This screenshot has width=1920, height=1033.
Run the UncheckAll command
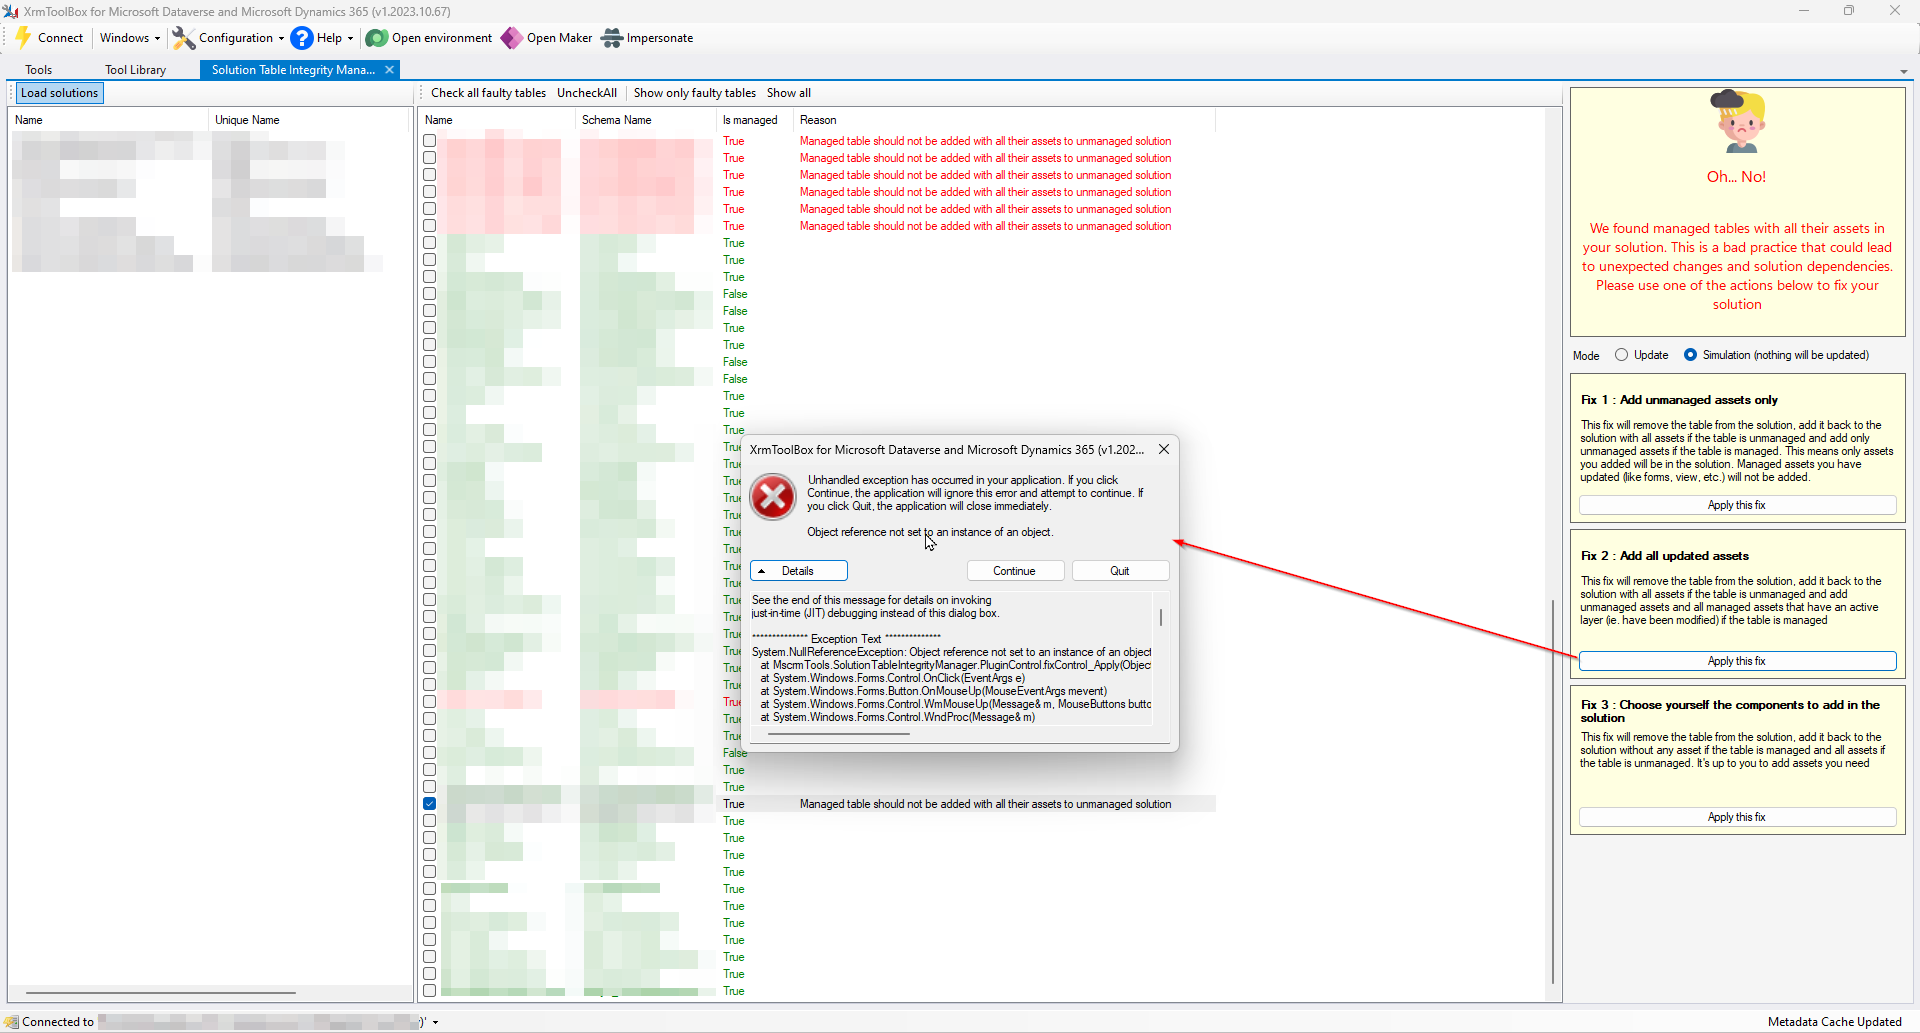tap(587, 92)
